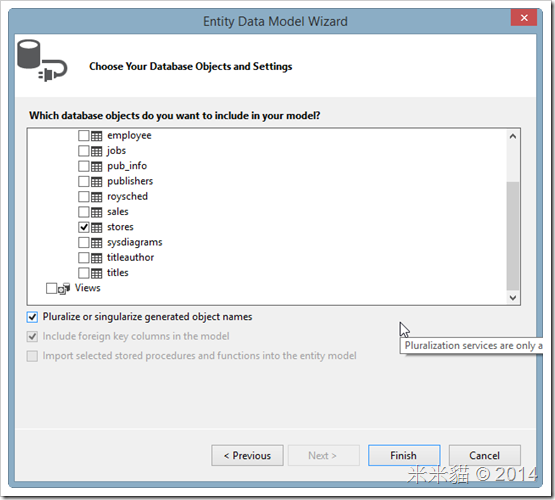The height and width of the screenshot is (500, 555).
Task: Click the Finish button
Action: (x=404, y=455)
